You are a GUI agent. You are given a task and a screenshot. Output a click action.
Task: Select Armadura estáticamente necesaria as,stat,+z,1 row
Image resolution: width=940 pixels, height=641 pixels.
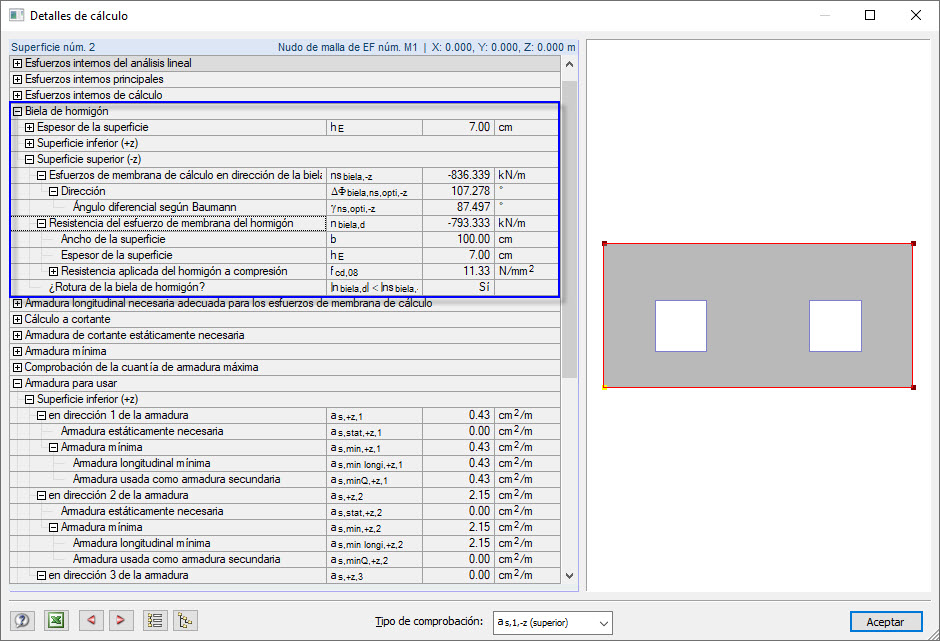point(285,431)
